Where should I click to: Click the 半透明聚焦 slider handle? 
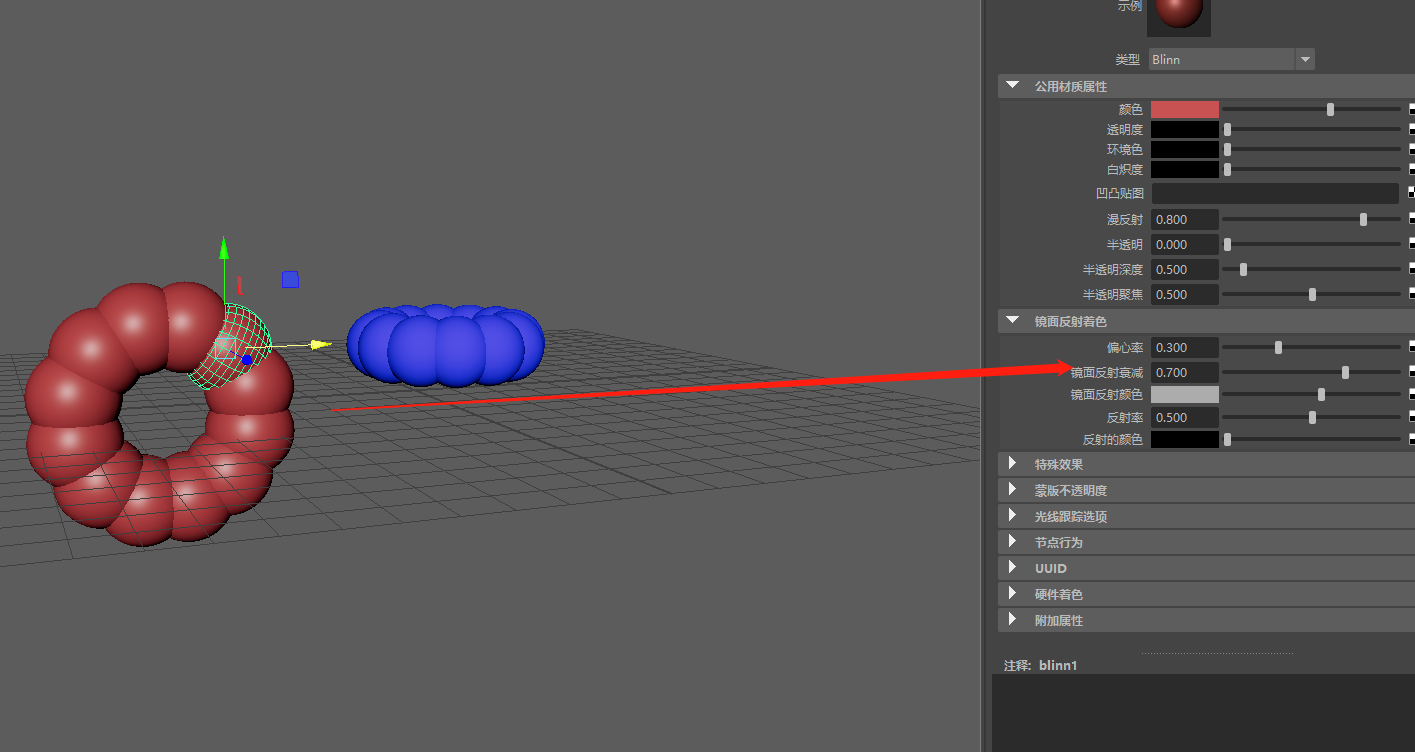point(1312,294)
